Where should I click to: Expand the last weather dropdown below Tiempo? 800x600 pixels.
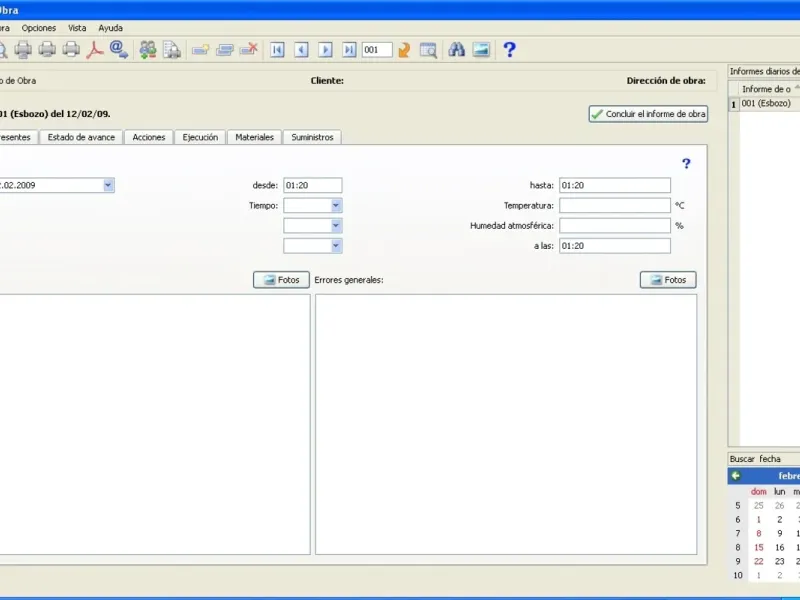[336, 246]
